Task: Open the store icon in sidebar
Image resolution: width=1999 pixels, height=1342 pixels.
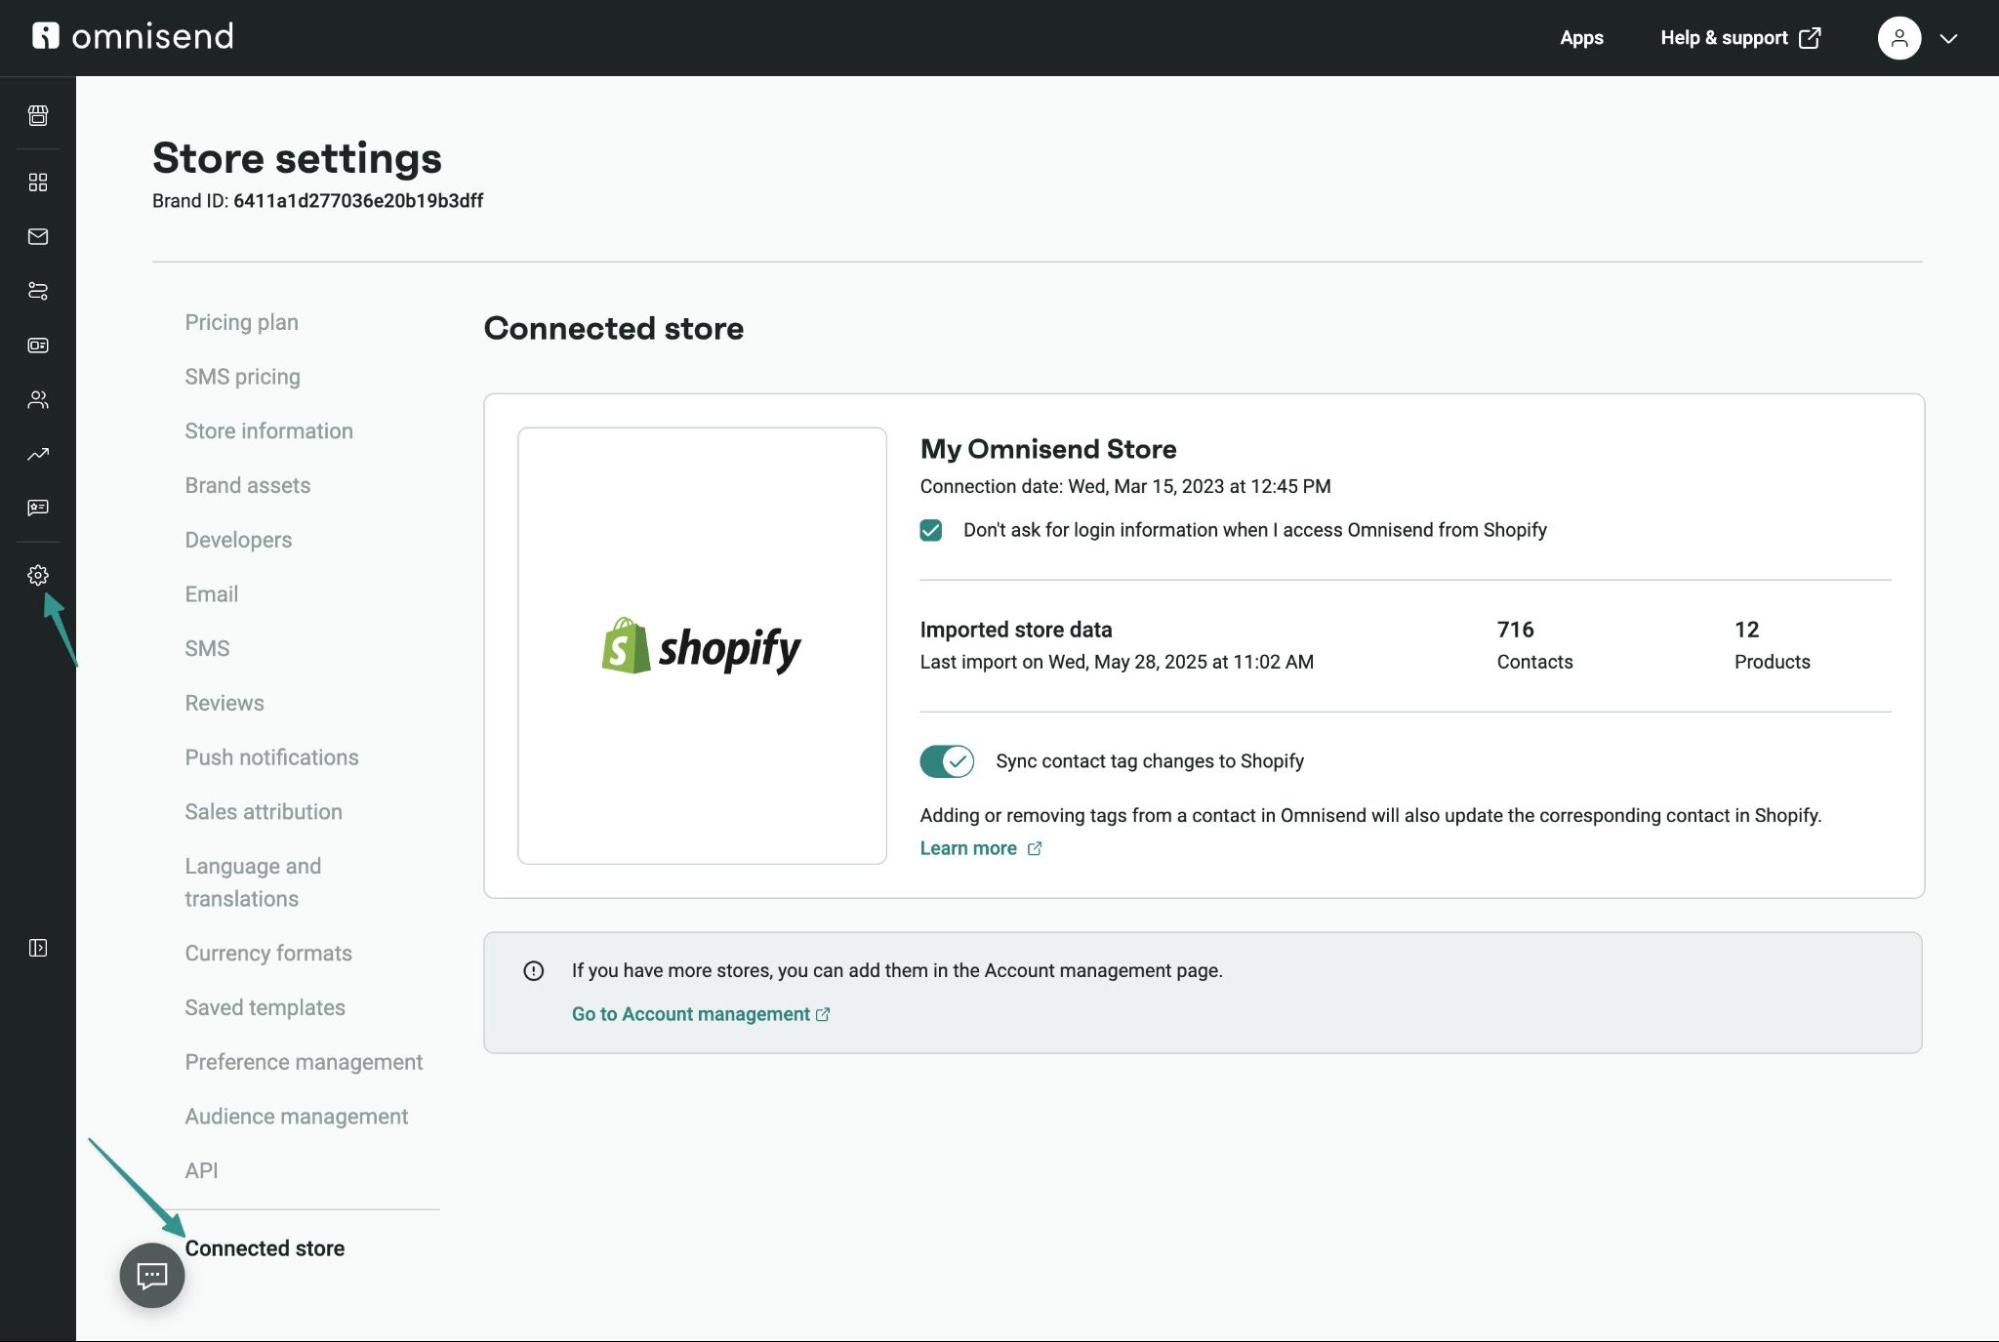Action: pyautogui.click(x=38, y=115)
